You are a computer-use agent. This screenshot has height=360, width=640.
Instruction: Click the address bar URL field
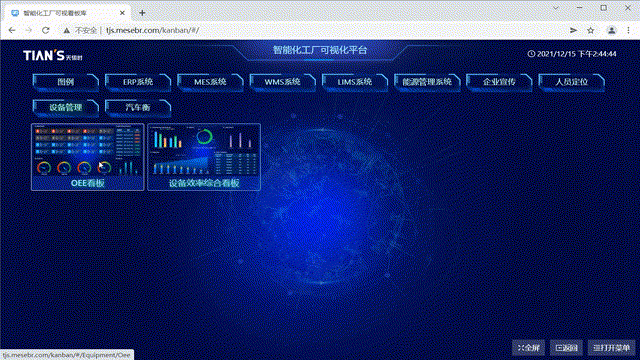[314, 30]
